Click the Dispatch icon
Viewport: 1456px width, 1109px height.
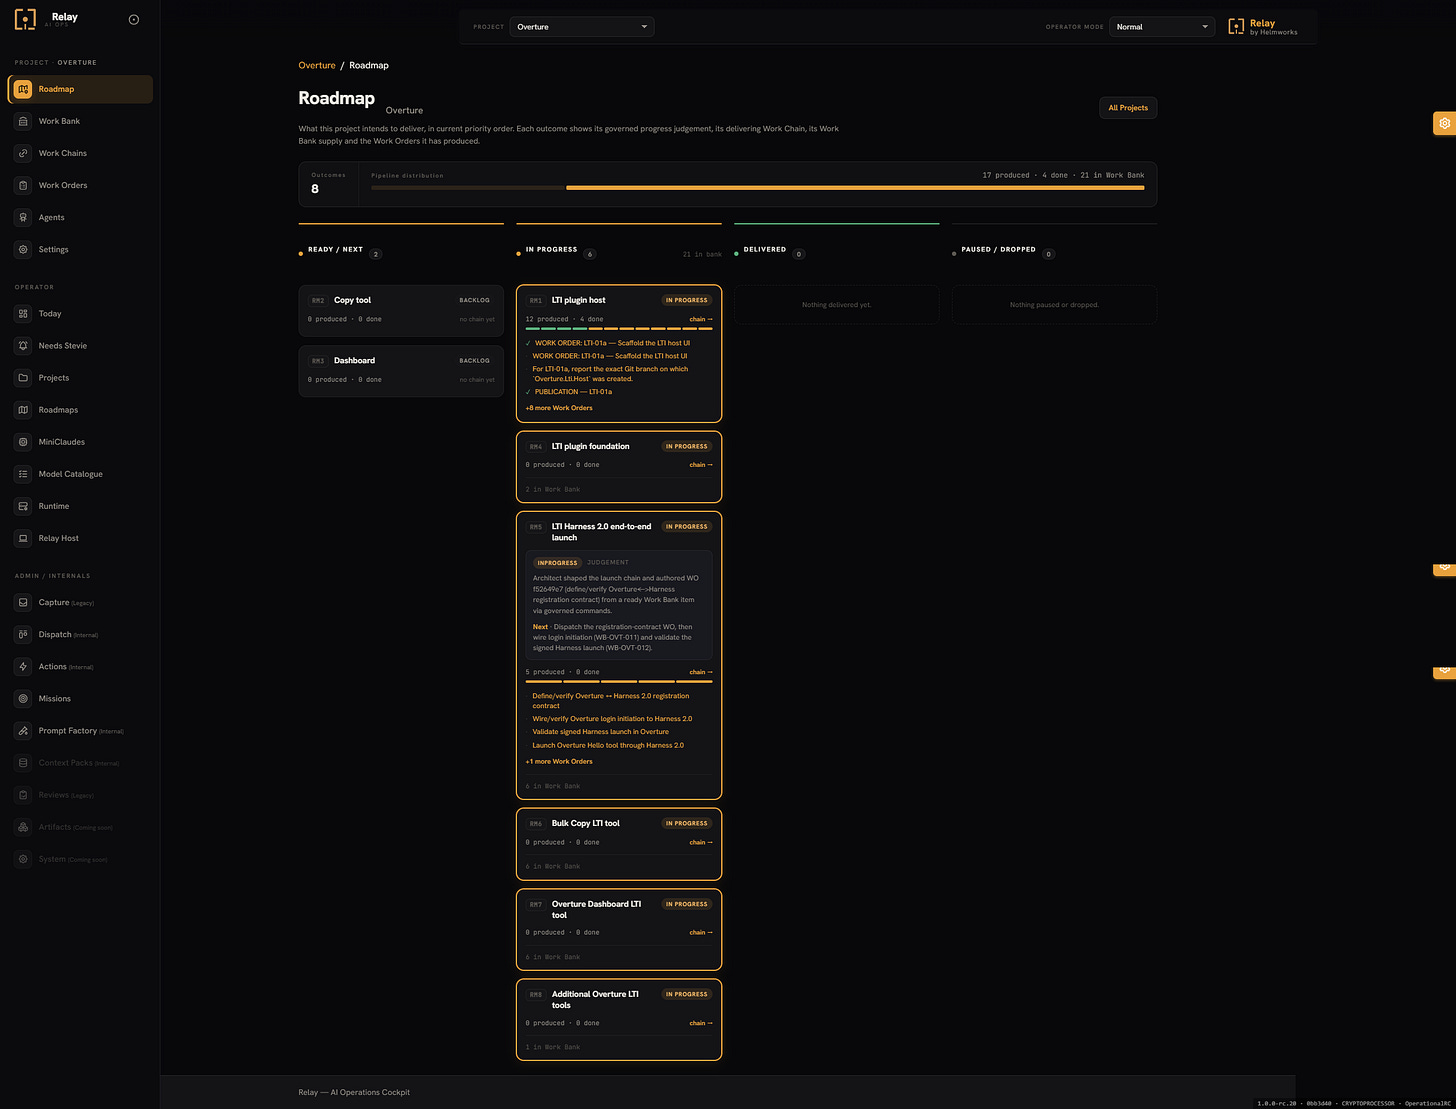(23, 634)
